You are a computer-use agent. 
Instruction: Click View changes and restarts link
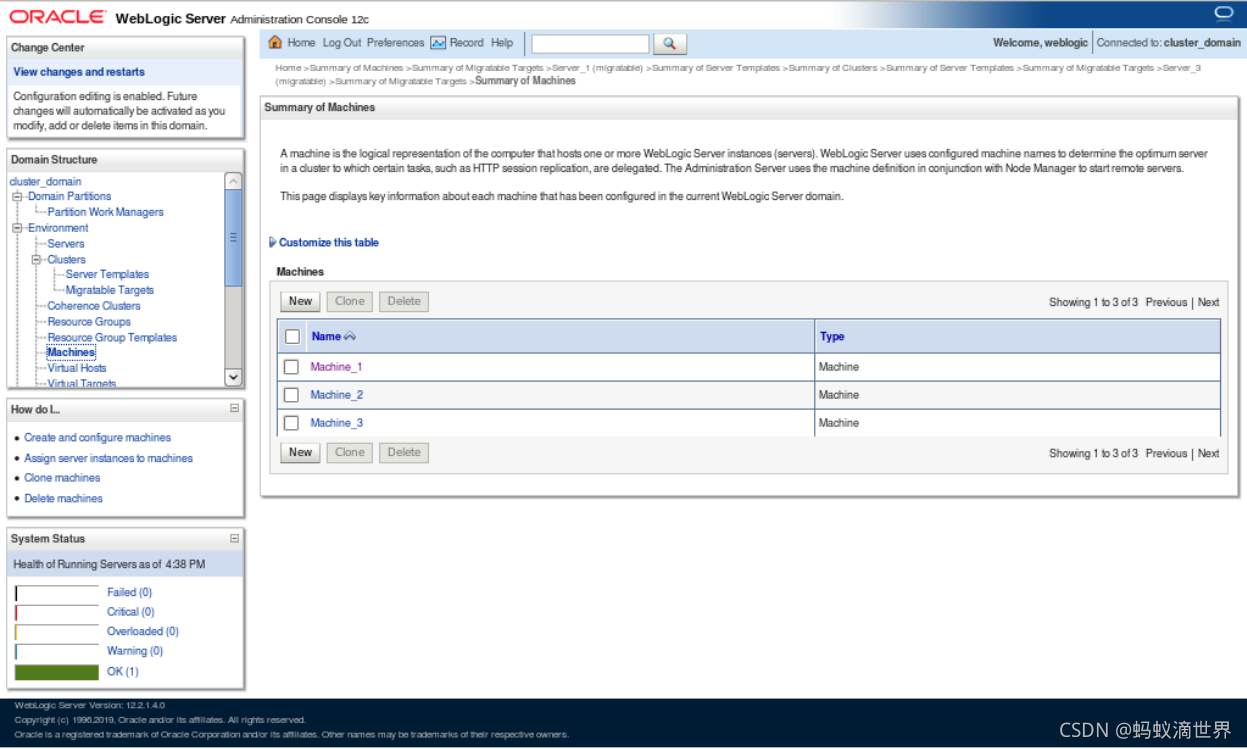79,72
